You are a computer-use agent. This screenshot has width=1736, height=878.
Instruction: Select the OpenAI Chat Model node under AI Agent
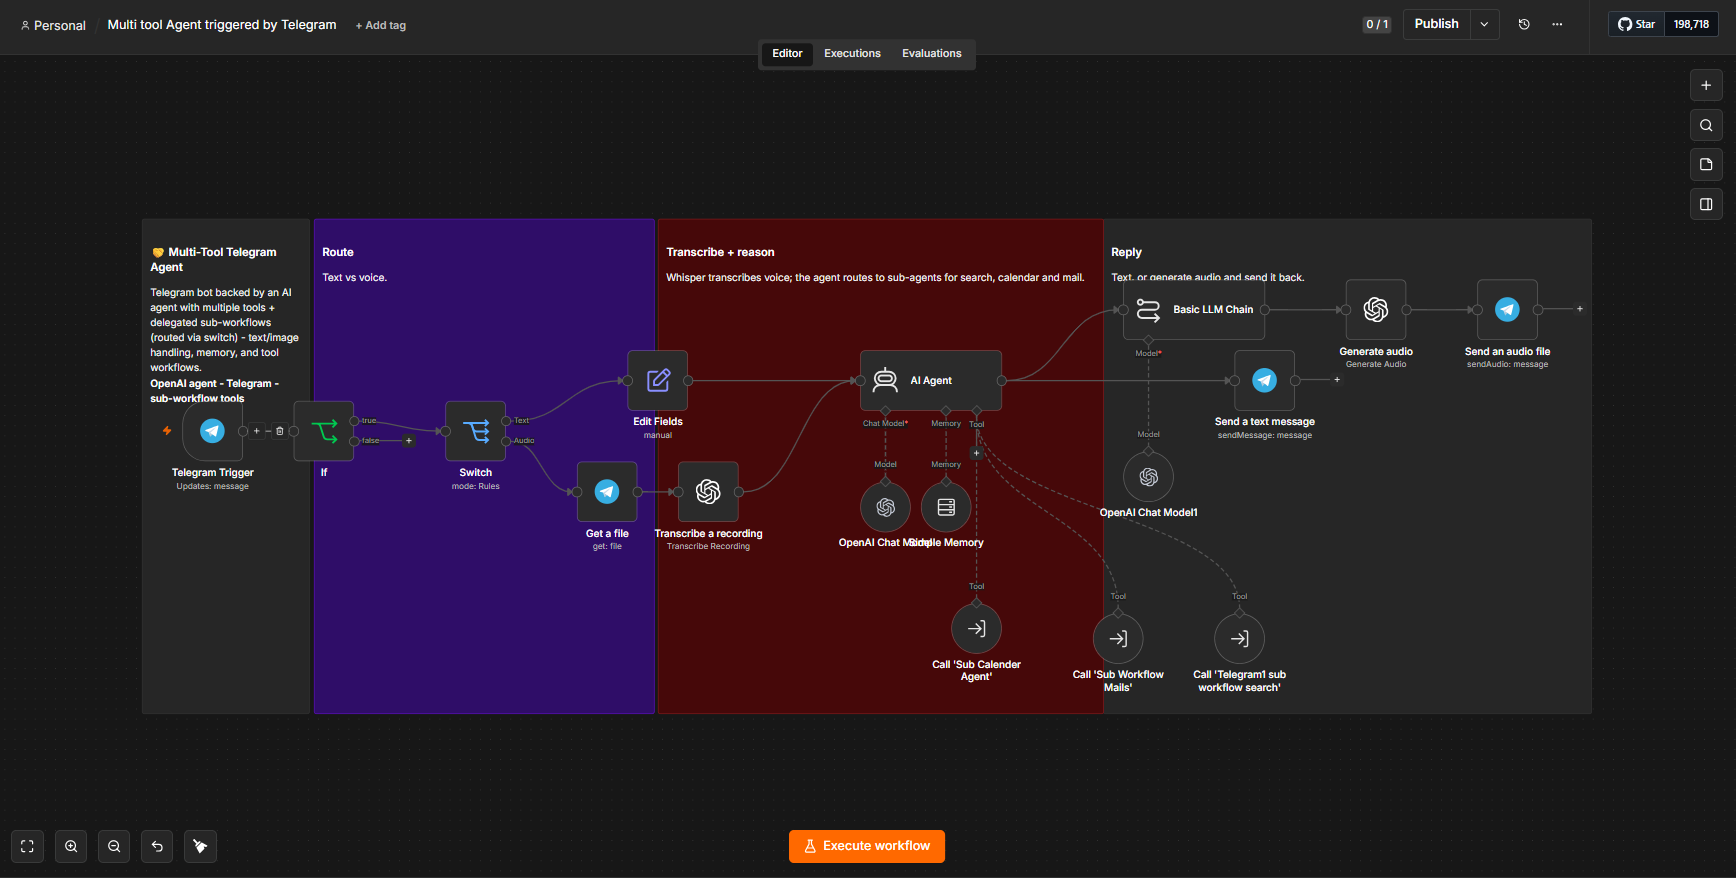pos(886,507)
